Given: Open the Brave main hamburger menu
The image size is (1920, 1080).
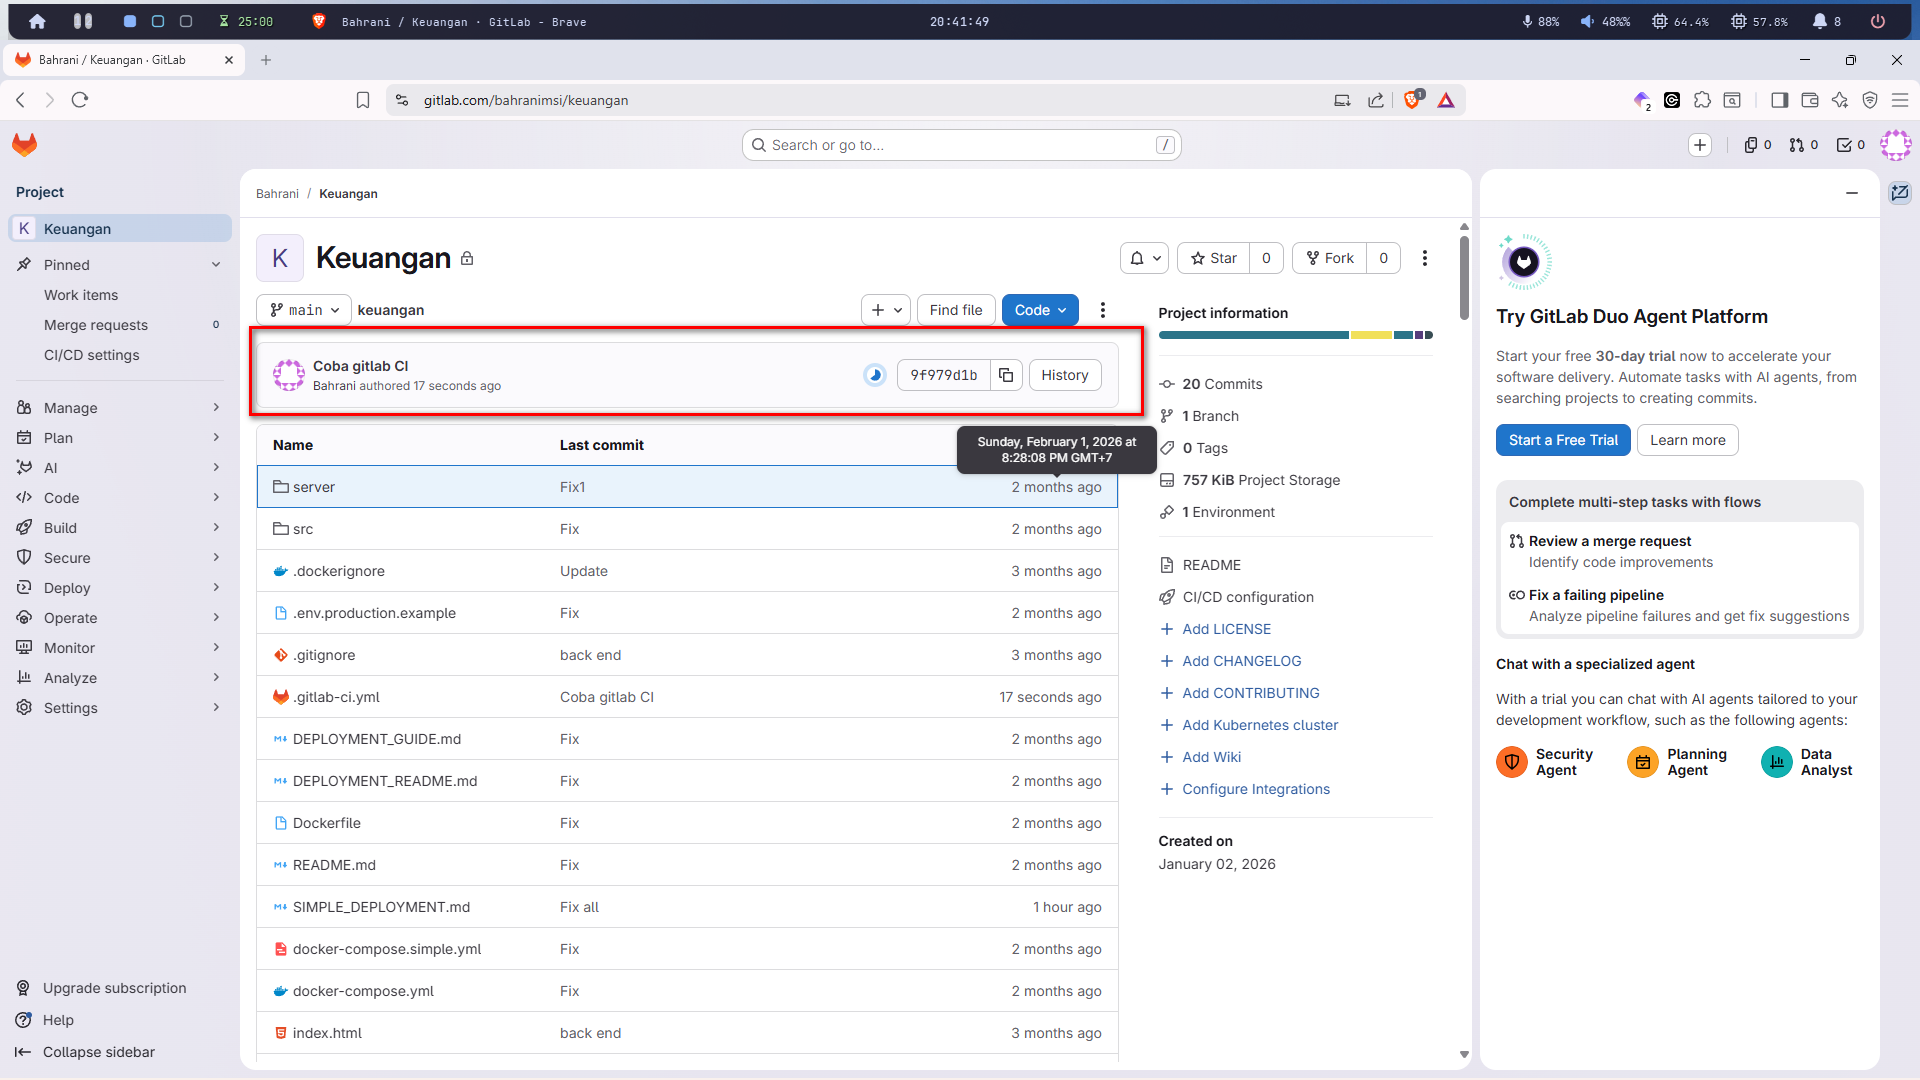Looking at the screenshot, I should [x=1900, y=100].
